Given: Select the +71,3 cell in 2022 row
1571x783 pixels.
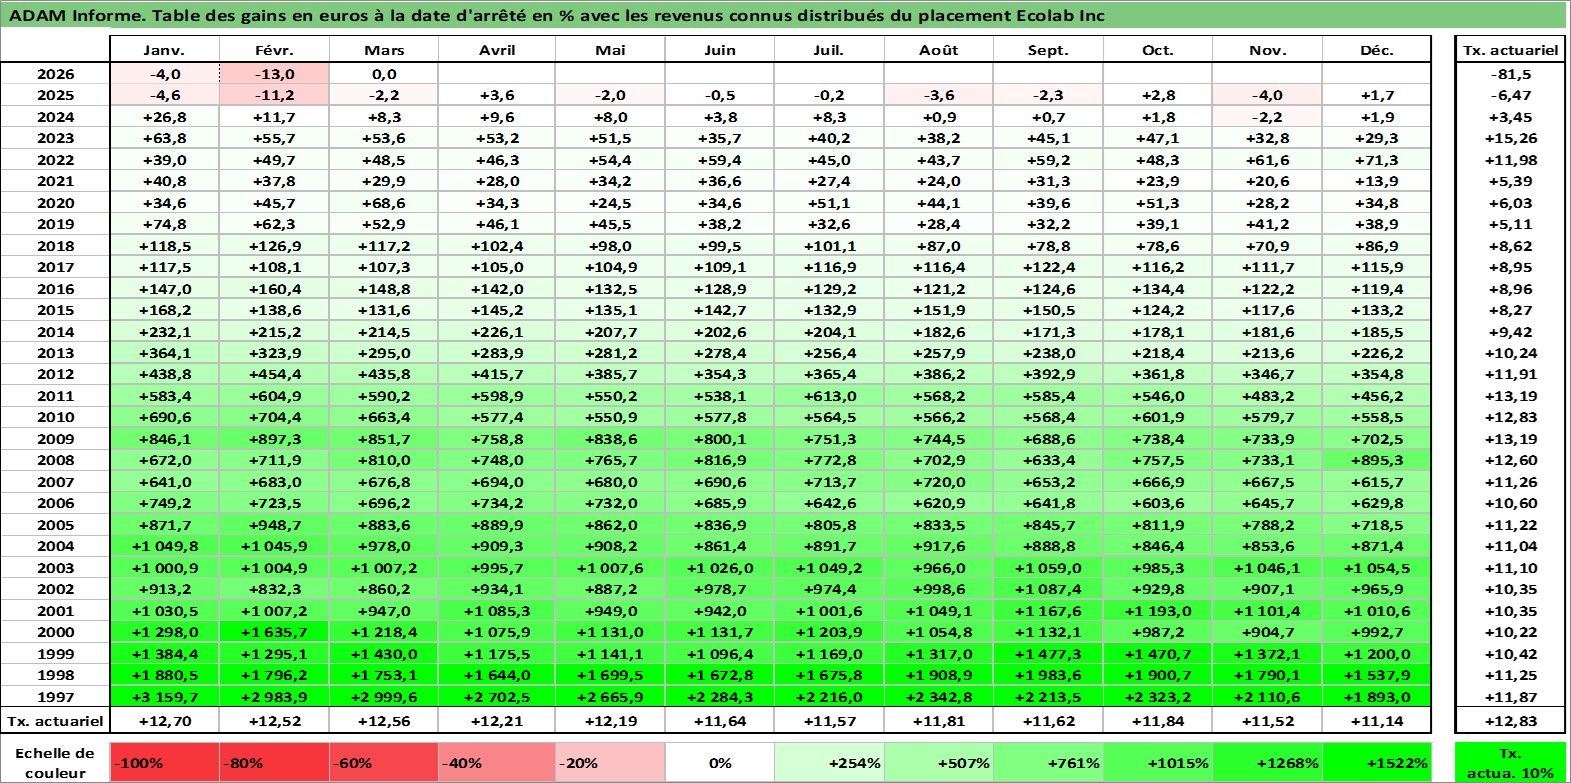Looking at the screenshot, I should tap(1377, 160).
